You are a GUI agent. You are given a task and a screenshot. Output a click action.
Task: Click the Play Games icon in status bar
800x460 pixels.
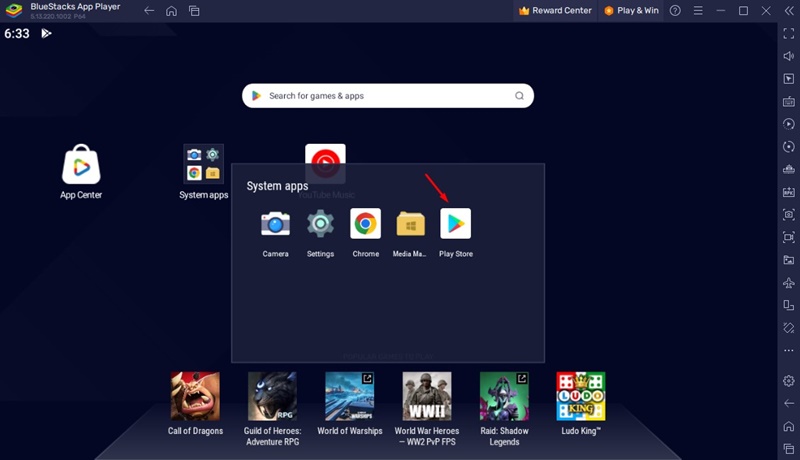(x=46, y=34)
